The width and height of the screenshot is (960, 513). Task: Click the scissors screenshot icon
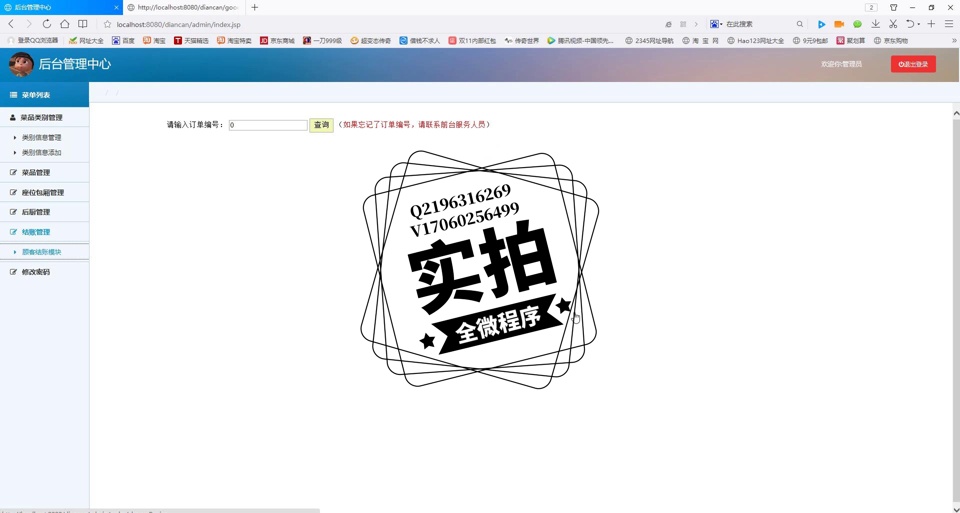coord(893,24)
